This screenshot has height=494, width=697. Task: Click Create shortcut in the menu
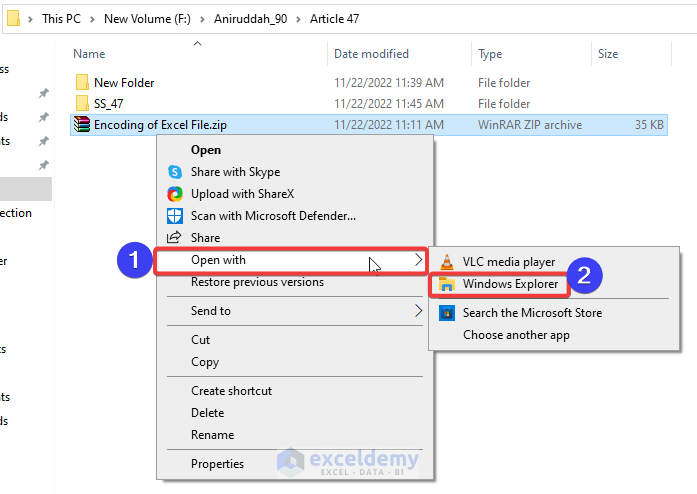(231, 391)
